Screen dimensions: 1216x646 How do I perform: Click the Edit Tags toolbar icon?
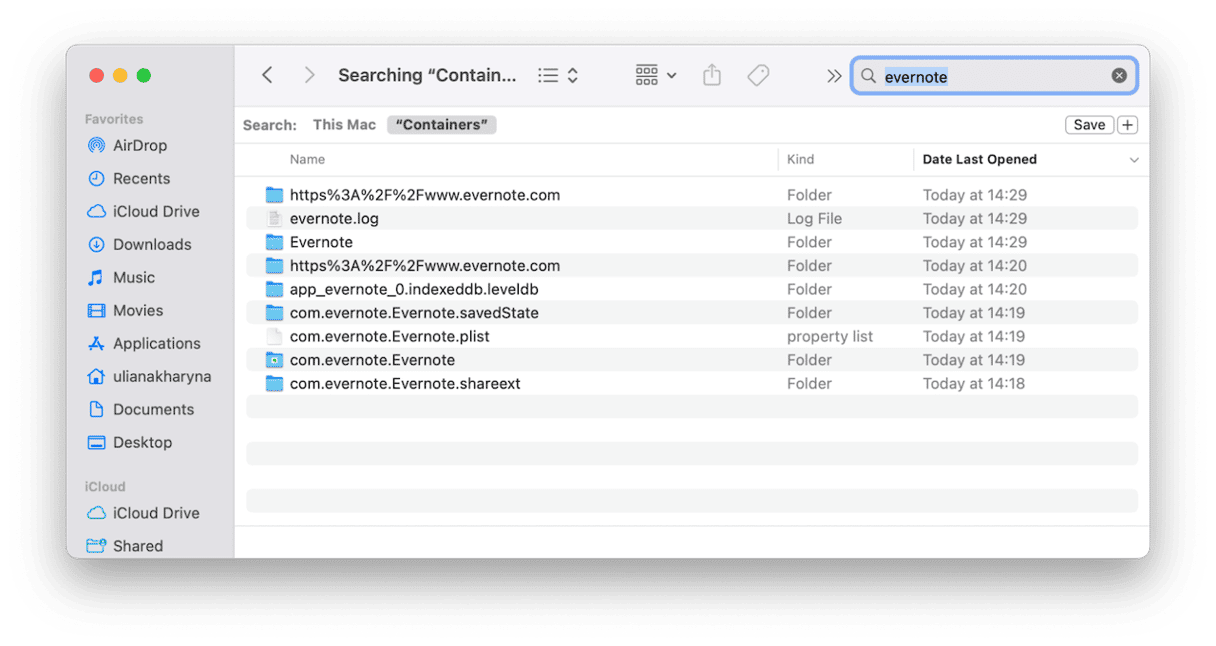coord(758,76)
